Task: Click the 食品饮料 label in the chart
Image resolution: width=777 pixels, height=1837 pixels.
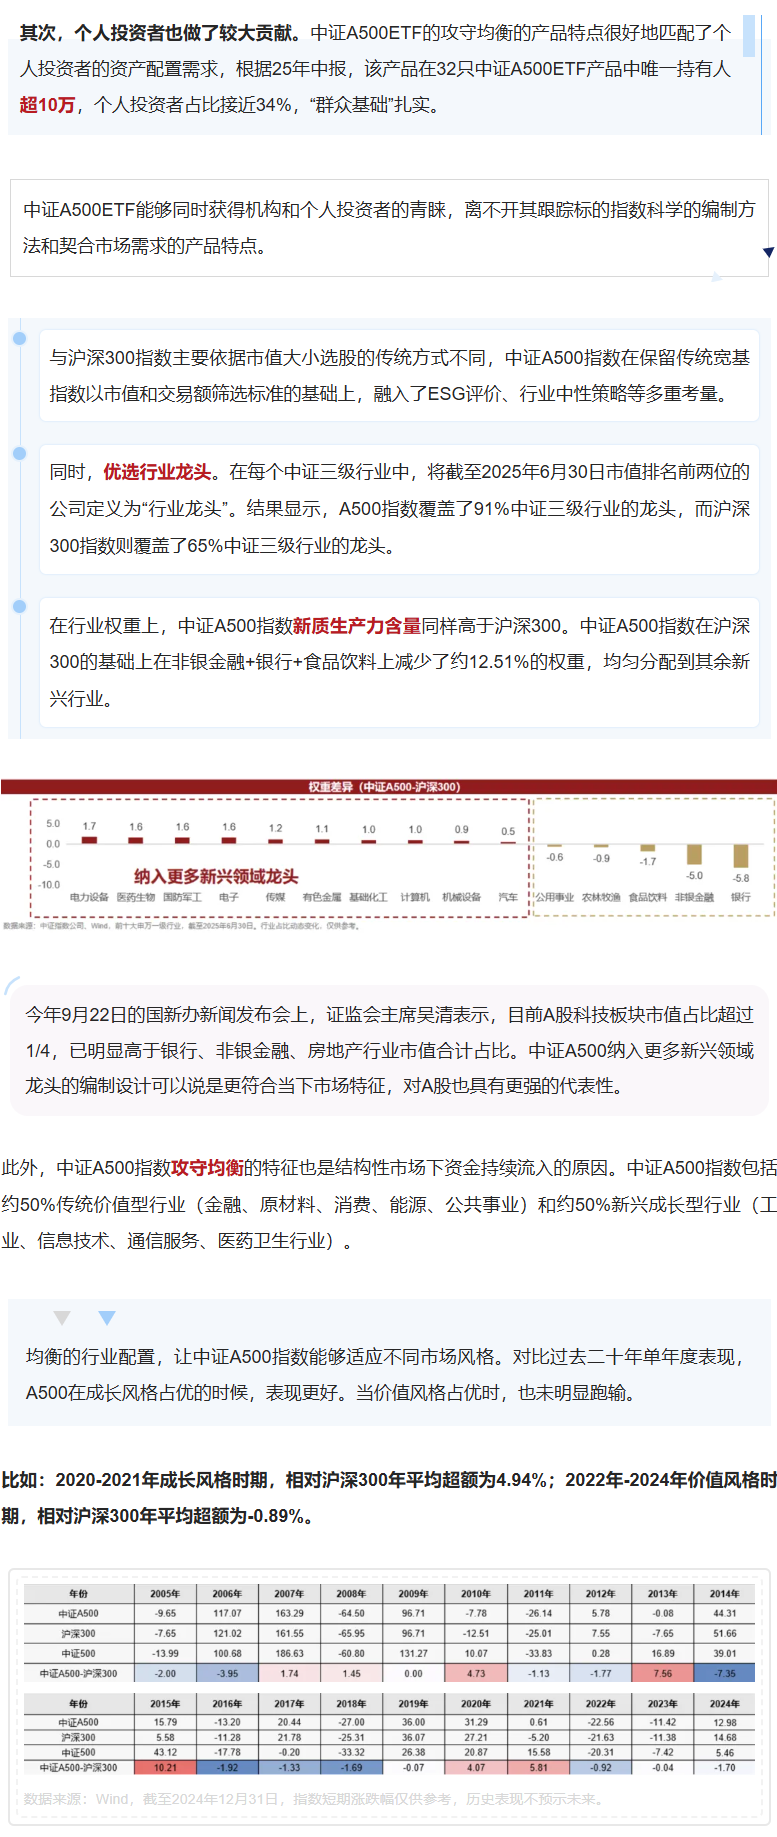Action: pyautogui.click(x=647, y=897)
